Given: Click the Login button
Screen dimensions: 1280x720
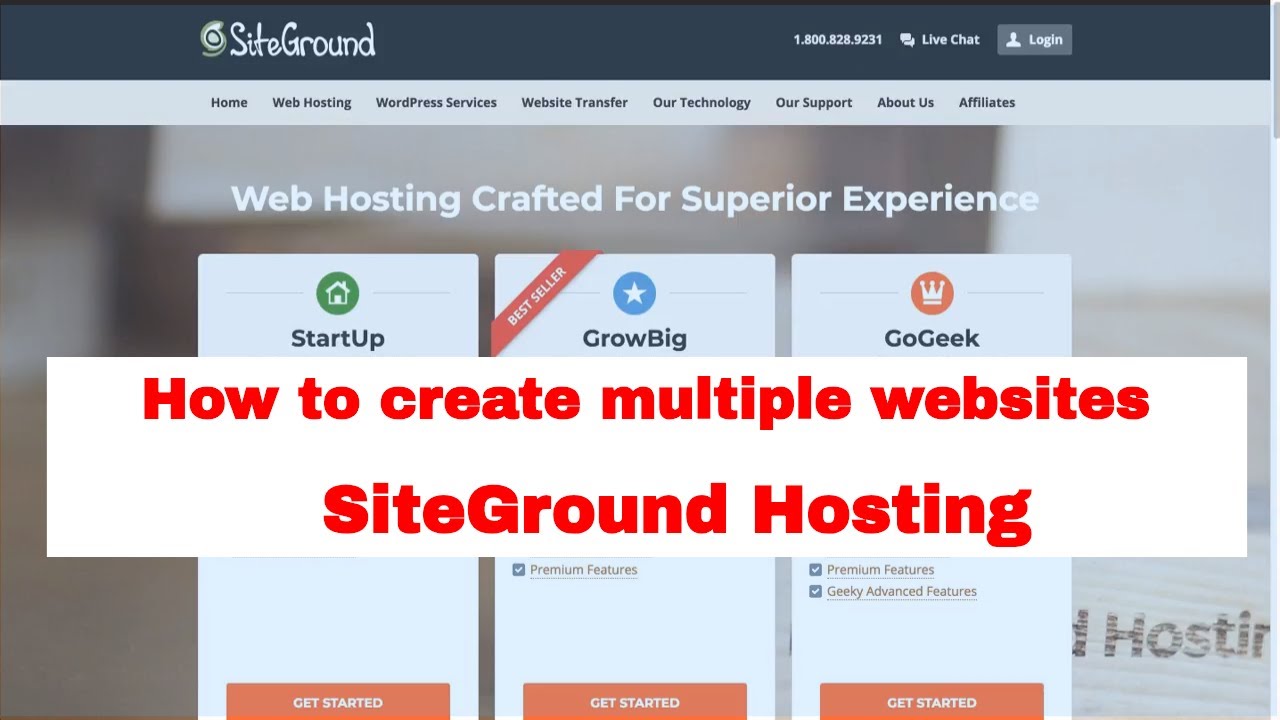Looking at the screenshot, I should pos(1034,40).
